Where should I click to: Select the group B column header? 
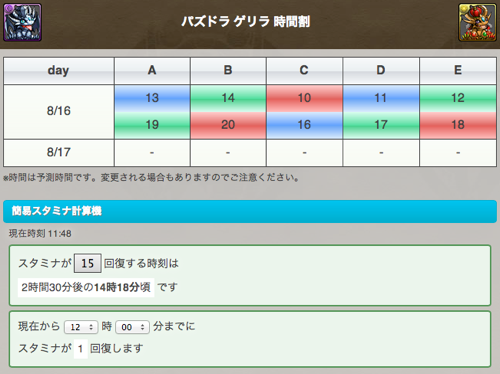click(x=228, y=71)
